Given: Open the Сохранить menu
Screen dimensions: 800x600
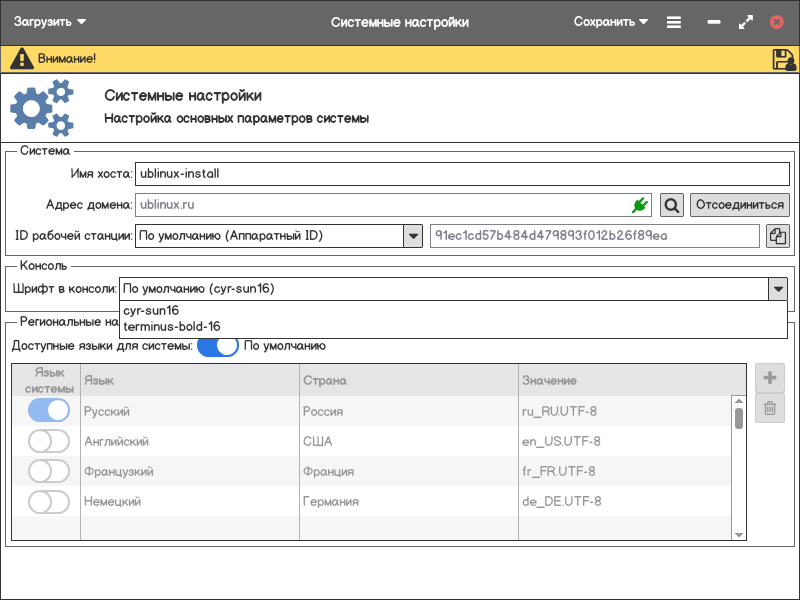Looking at the screenshot, I should click(611, 22).
